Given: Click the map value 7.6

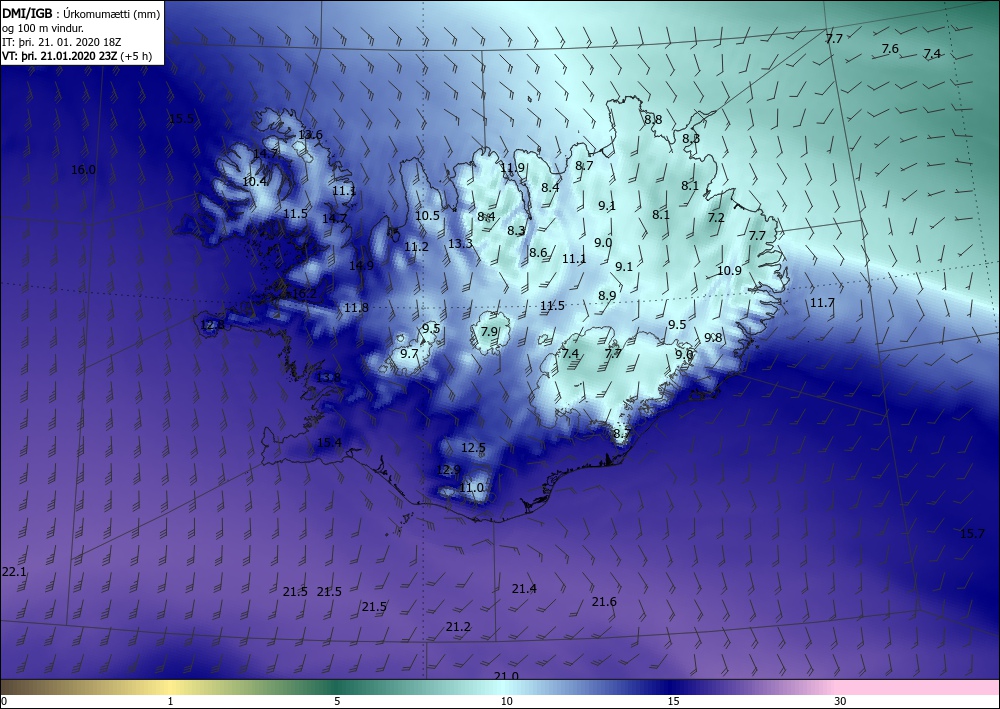Looking at the screenshot, I should click(890, 49).
